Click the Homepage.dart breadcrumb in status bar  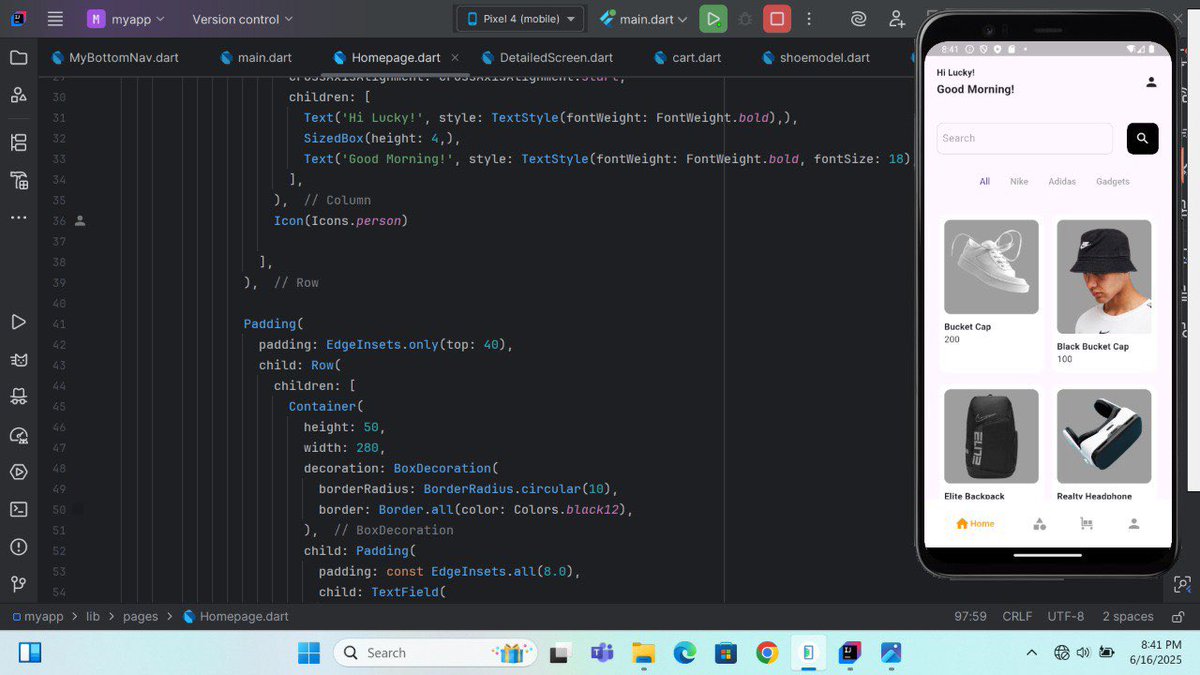[236, 616]
